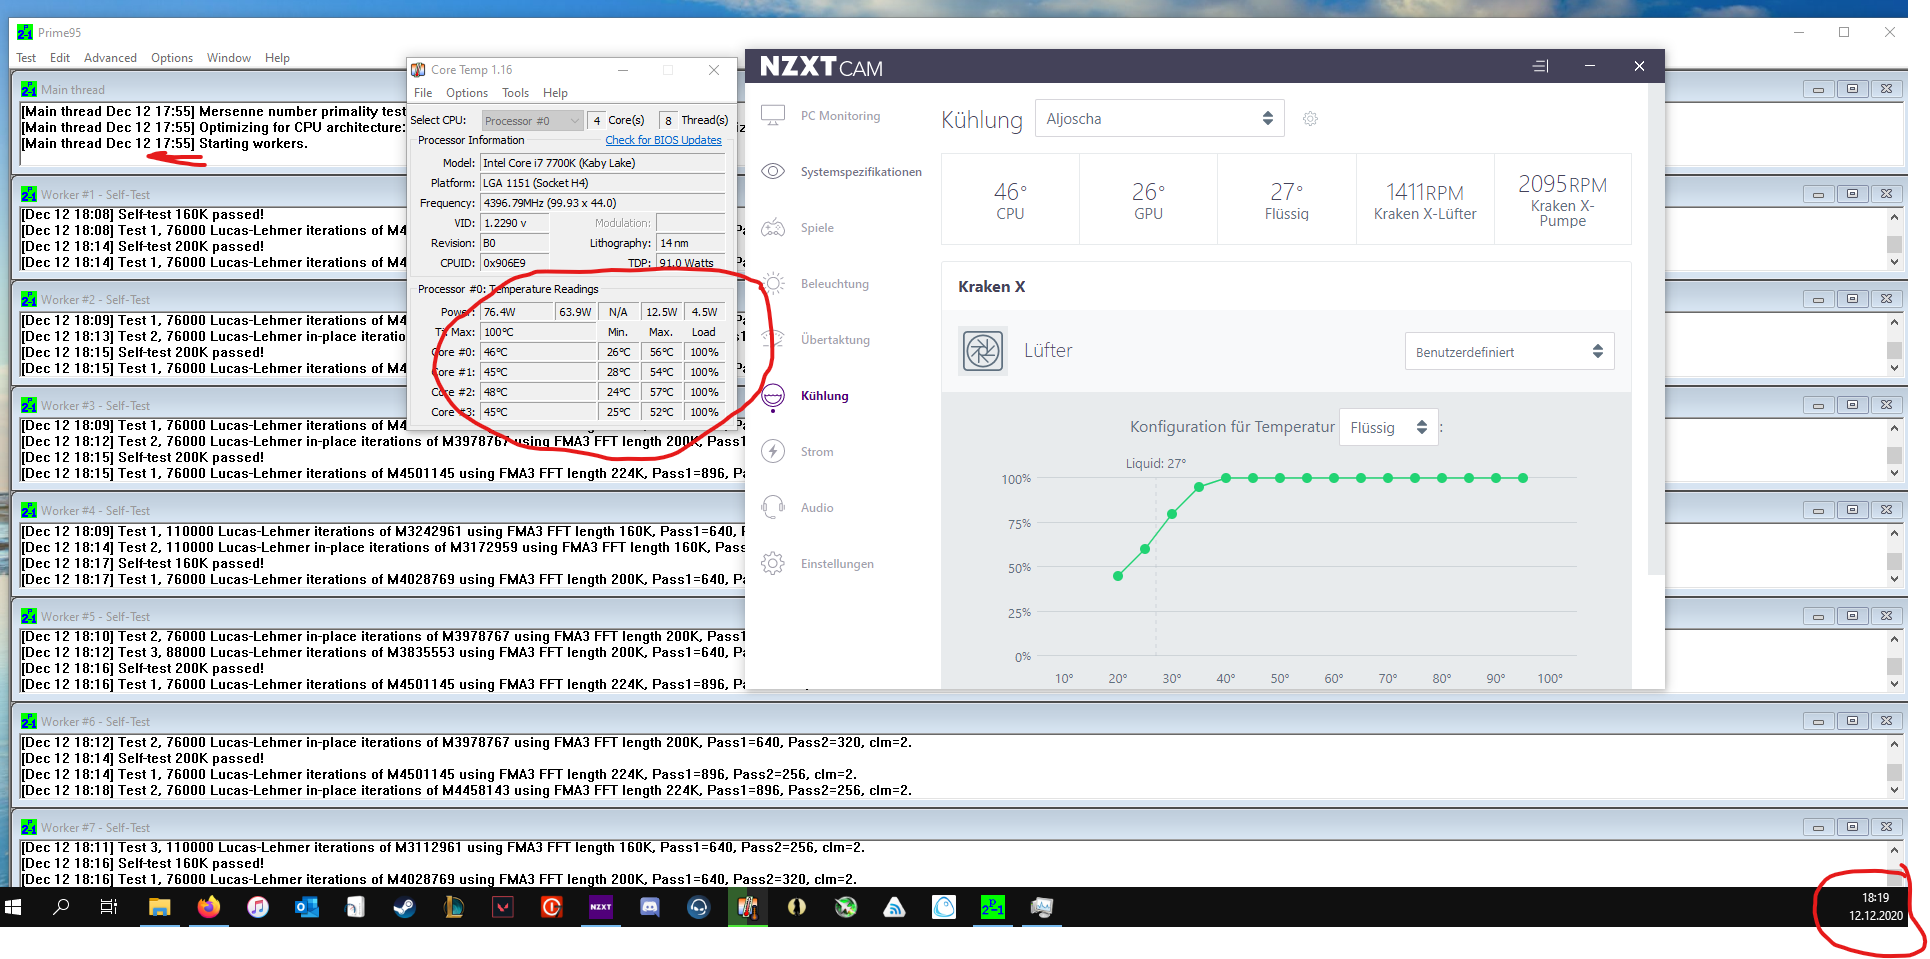1930x959 pixels.
Task: Click the Main thread window title
Action: click(x=72, y=90)
